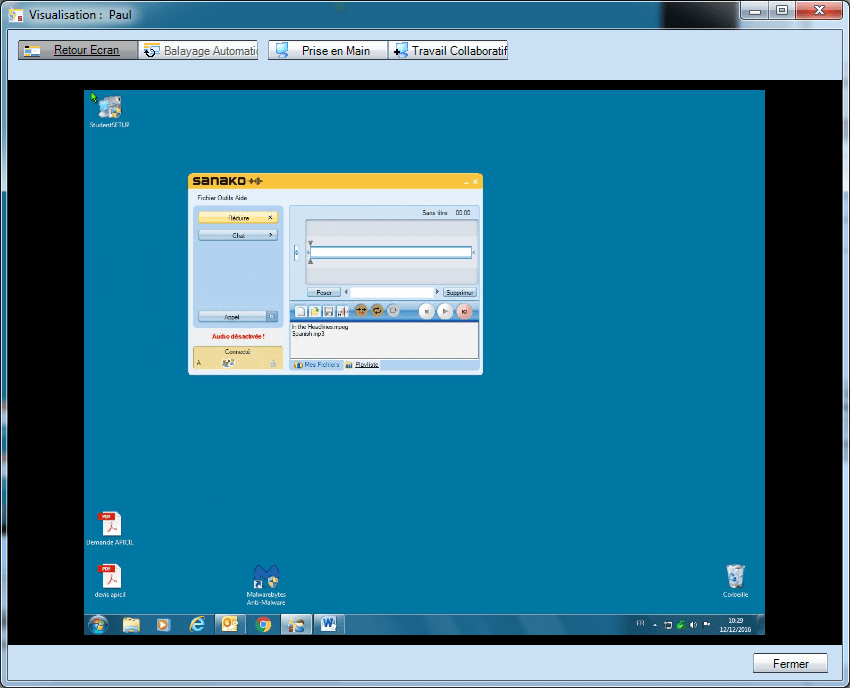Switch to the Mes Fichiers tab
The height and width of the screenshot is (688, 850).
coord(317,365)
